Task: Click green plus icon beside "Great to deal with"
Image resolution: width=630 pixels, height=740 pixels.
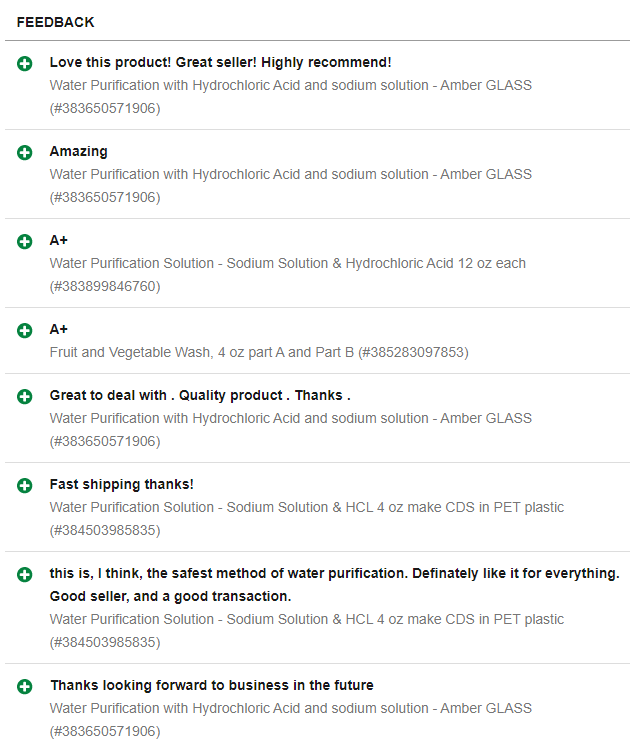Action: click(x=25, y=397)
